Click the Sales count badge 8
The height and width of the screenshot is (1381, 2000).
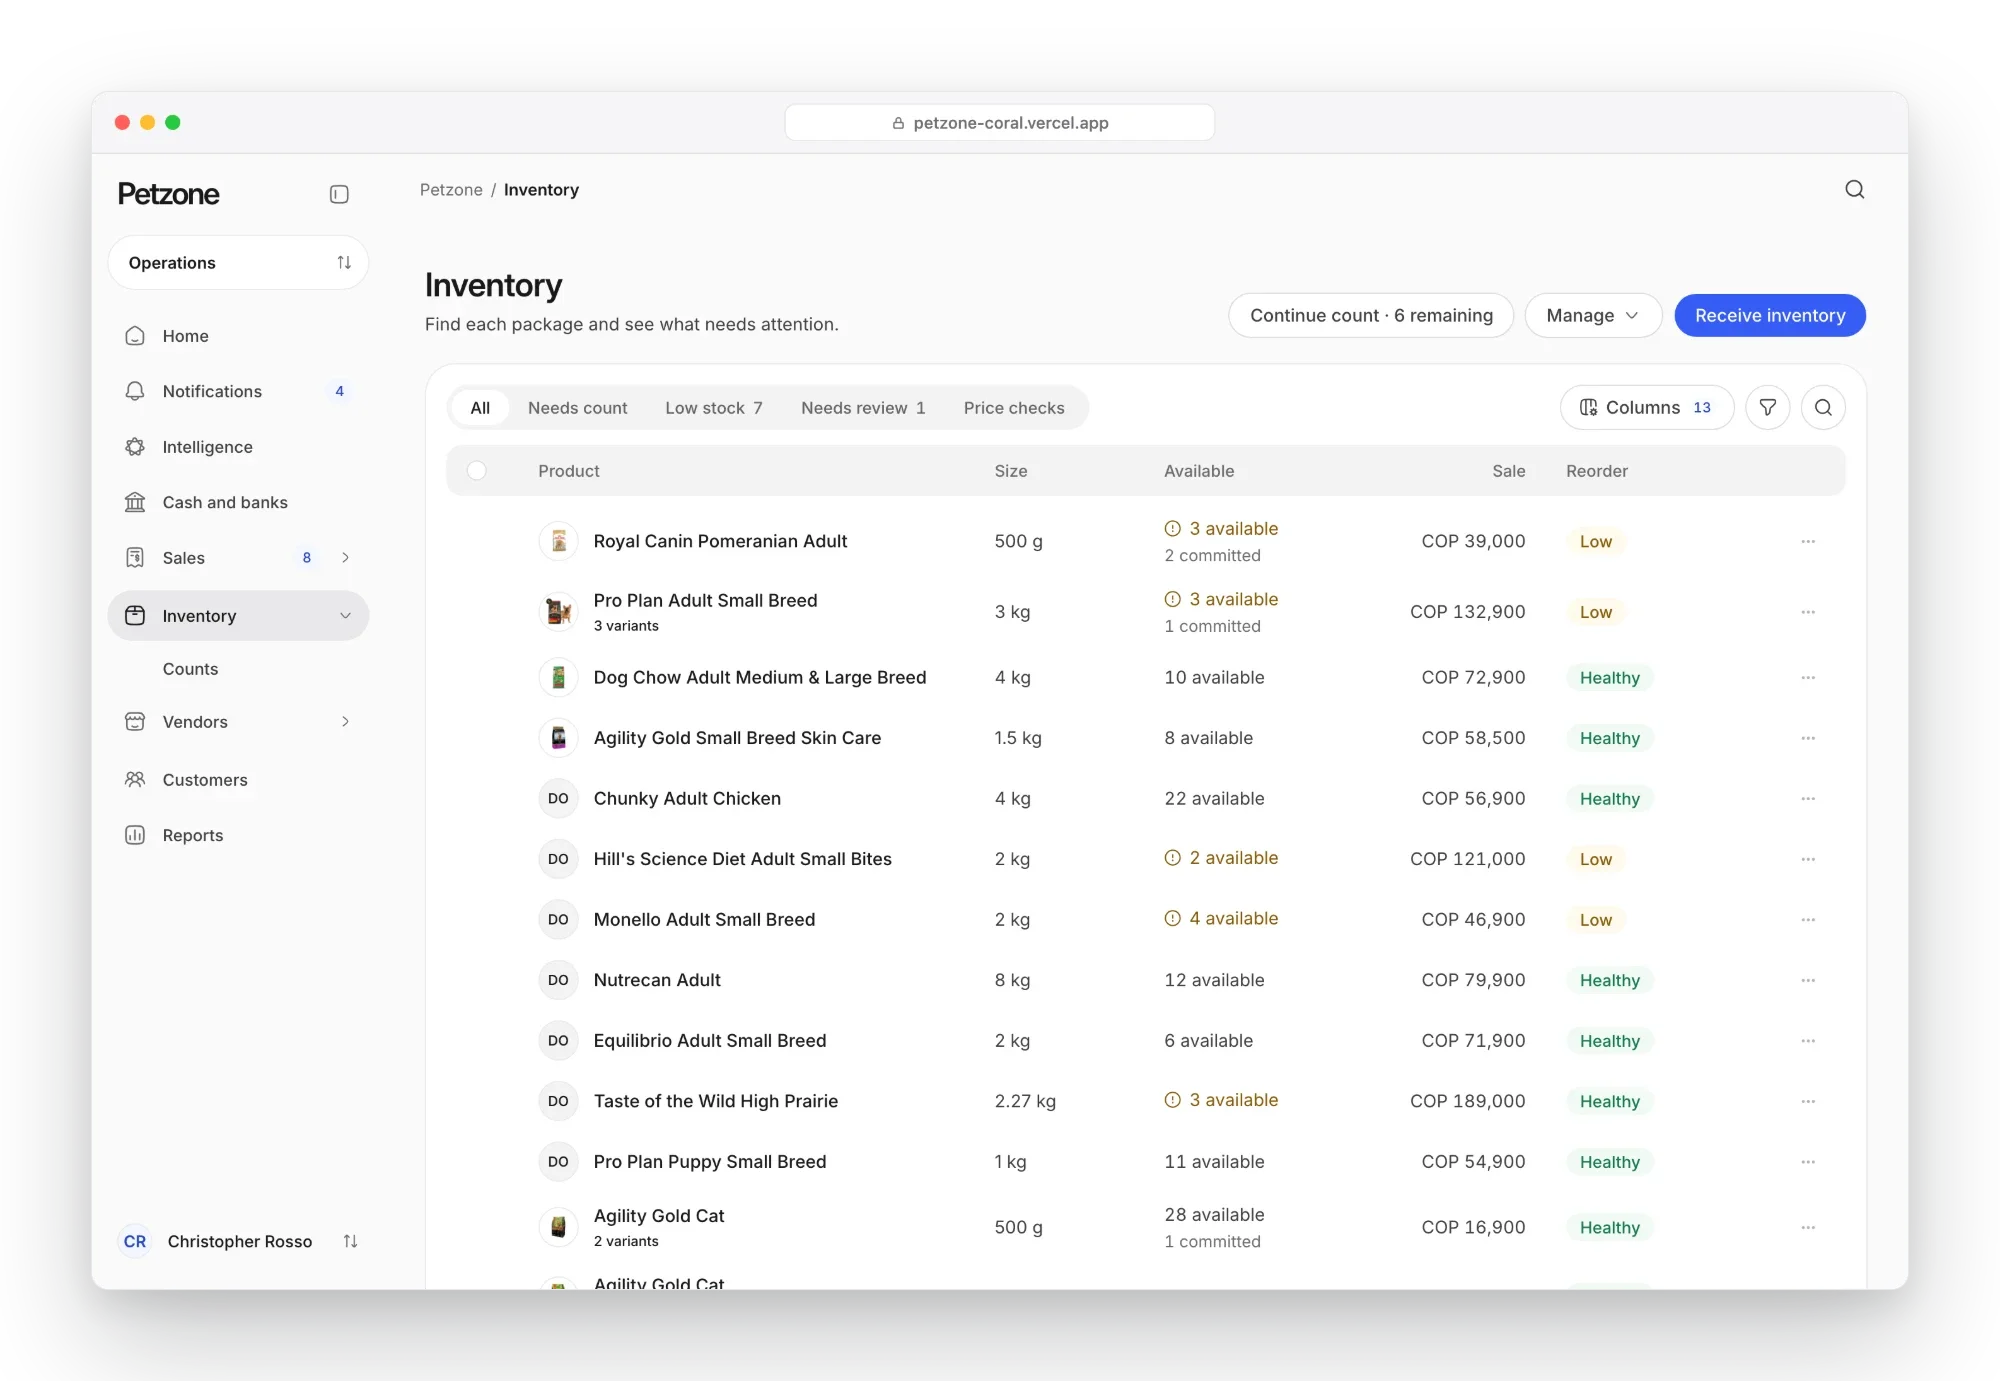coord(307,558)
